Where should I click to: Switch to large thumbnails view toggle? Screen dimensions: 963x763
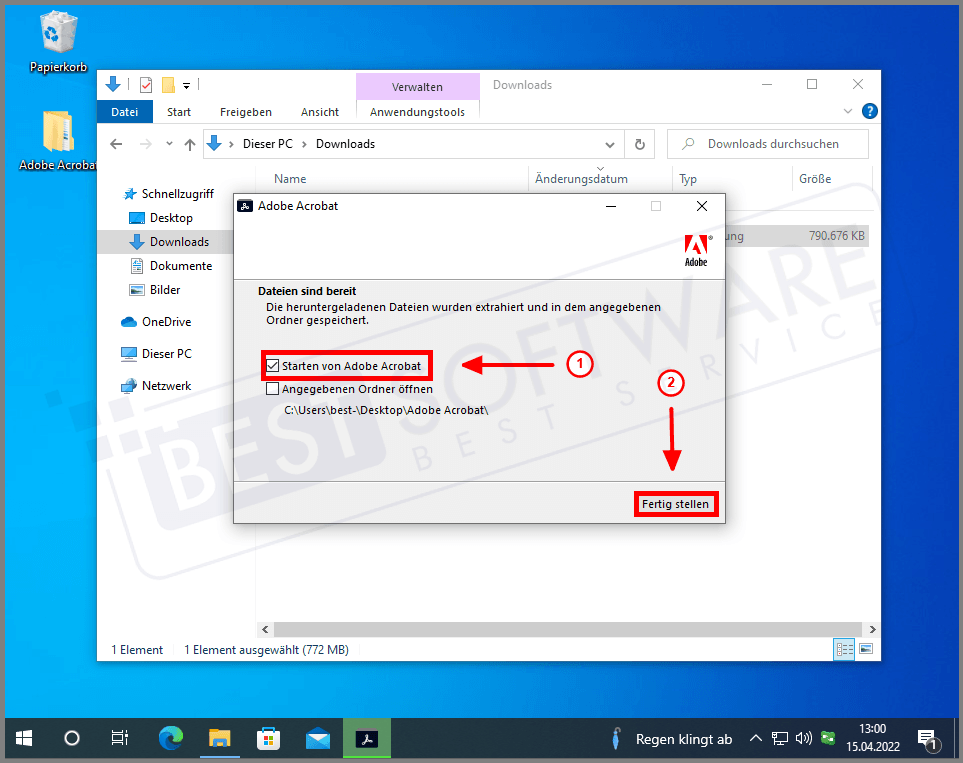click(865, 650)
